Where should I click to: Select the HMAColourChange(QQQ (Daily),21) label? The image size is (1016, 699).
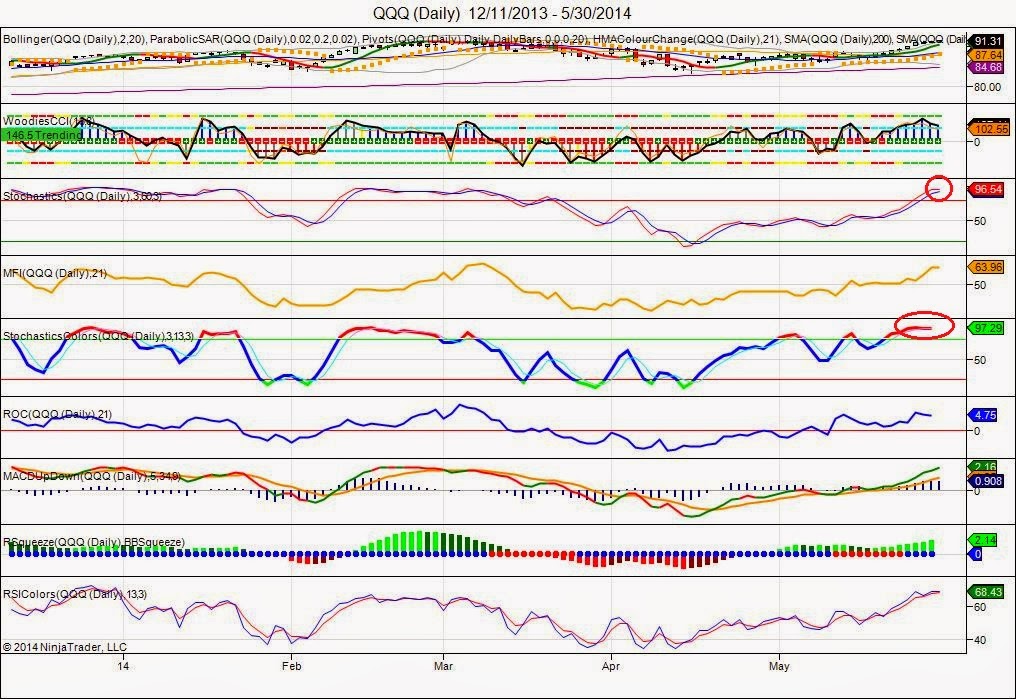coord(686,40)
